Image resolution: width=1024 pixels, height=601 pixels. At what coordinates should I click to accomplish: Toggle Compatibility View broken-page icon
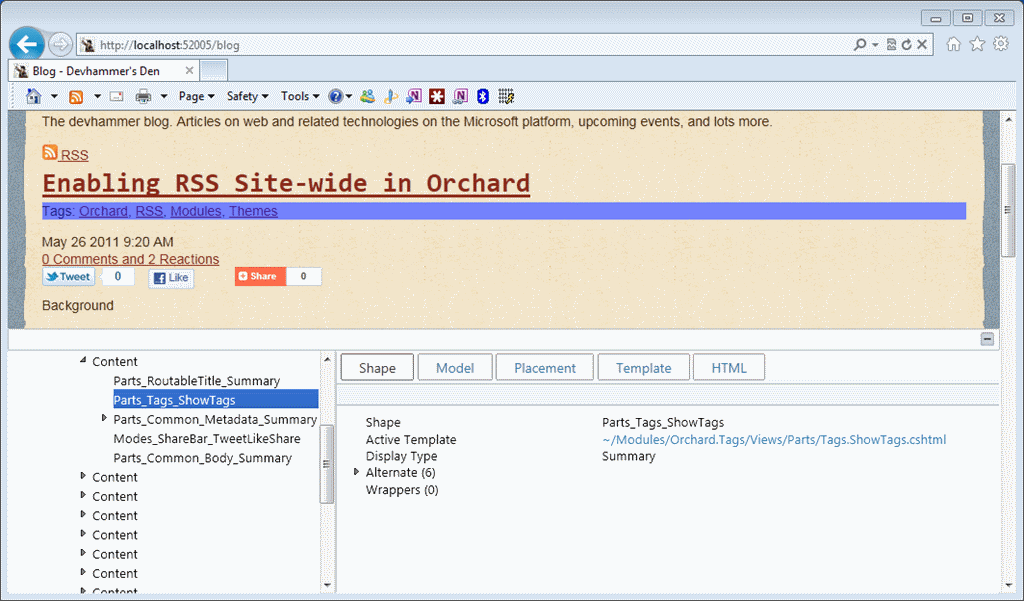891,44
